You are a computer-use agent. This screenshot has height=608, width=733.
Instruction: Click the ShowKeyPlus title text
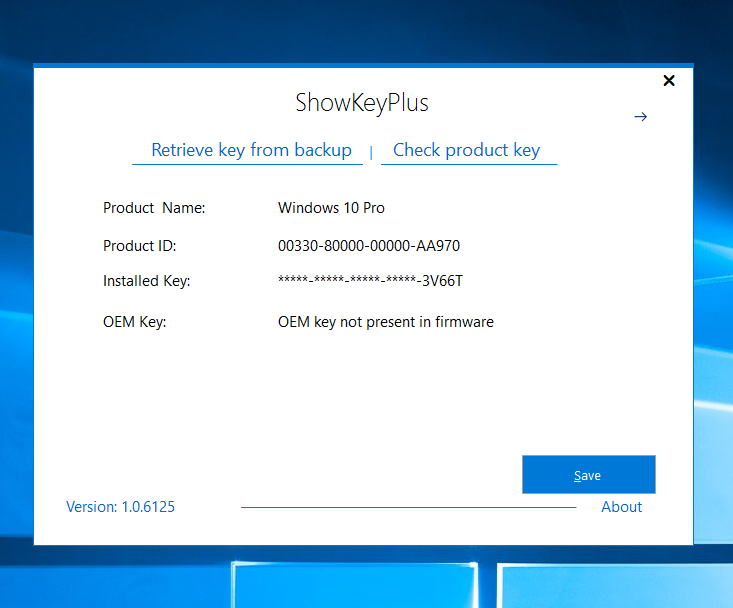362,103
